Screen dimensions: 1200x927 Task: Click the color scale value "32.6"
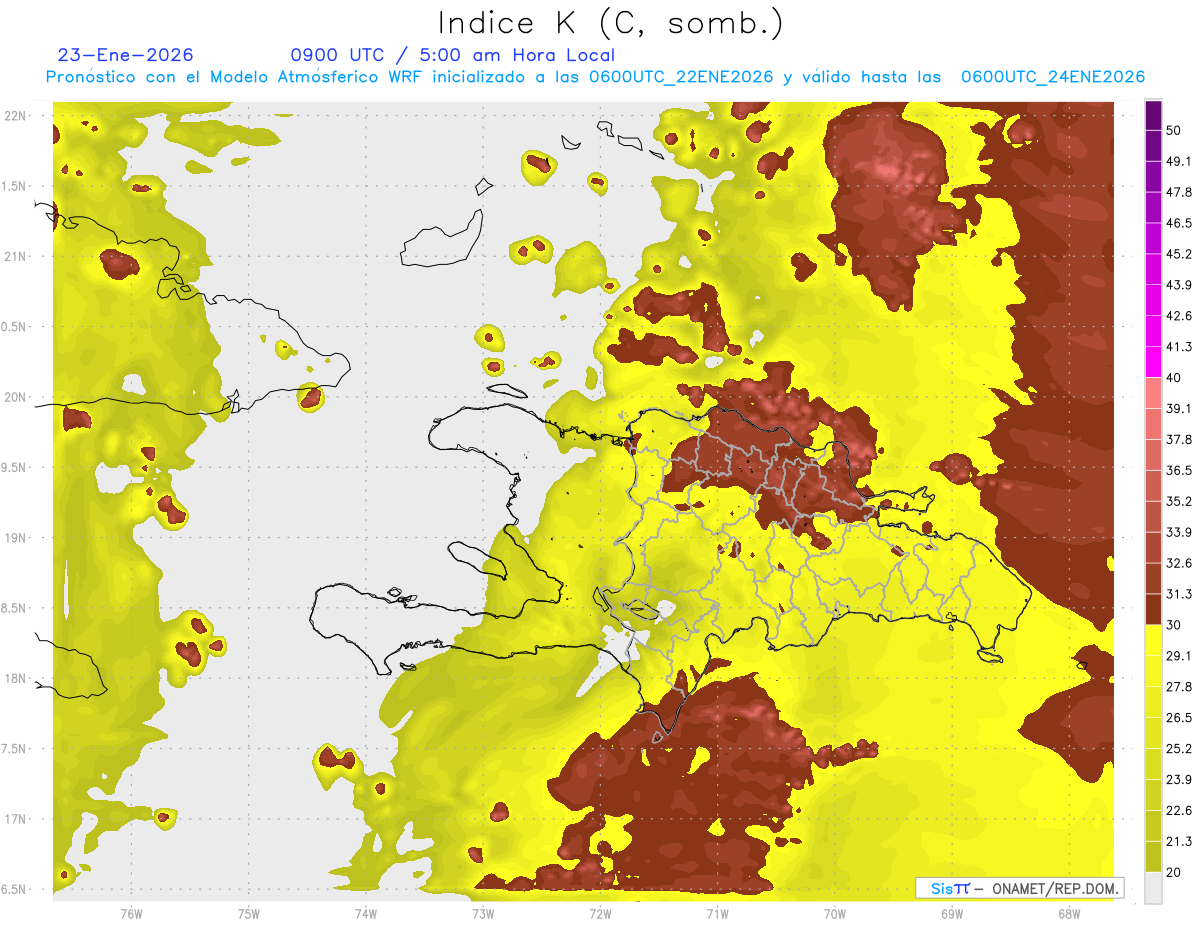pyautogui.click(x=1179, y=563)
